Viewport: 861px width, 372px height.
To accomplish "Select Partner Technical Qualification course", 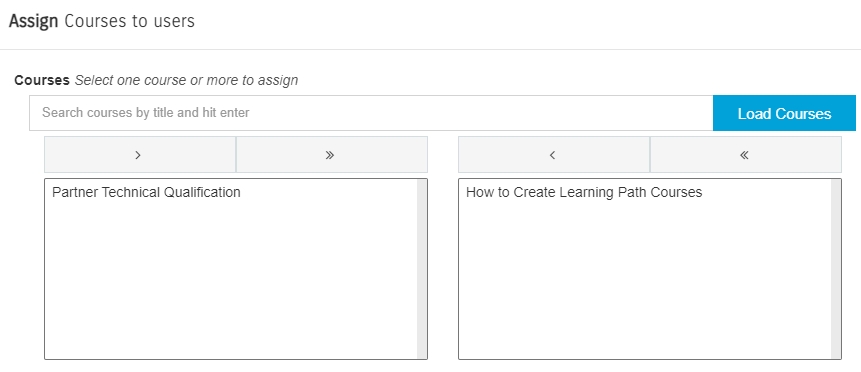I will click(x=146, y=192).
